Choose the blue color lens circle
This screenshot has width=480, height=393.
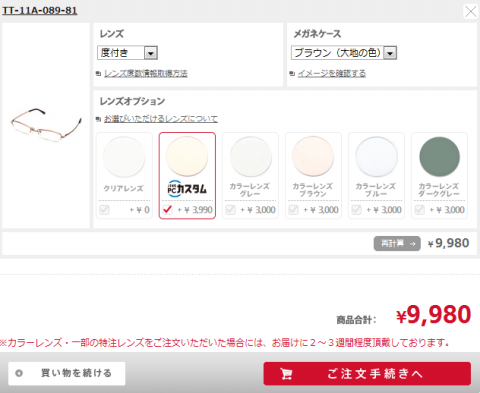pyautogui.click(x=376, y=157)
